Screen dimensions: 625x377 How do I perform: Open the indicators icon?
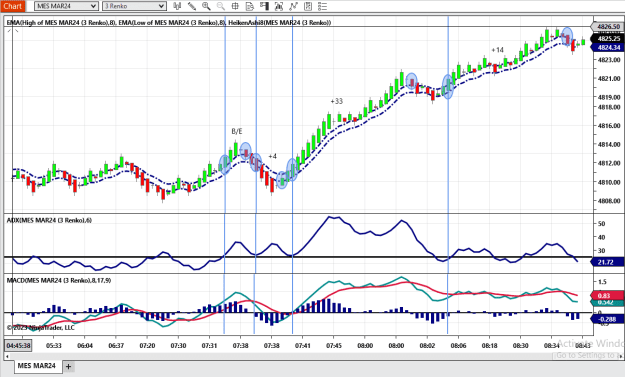click(293, 6)
